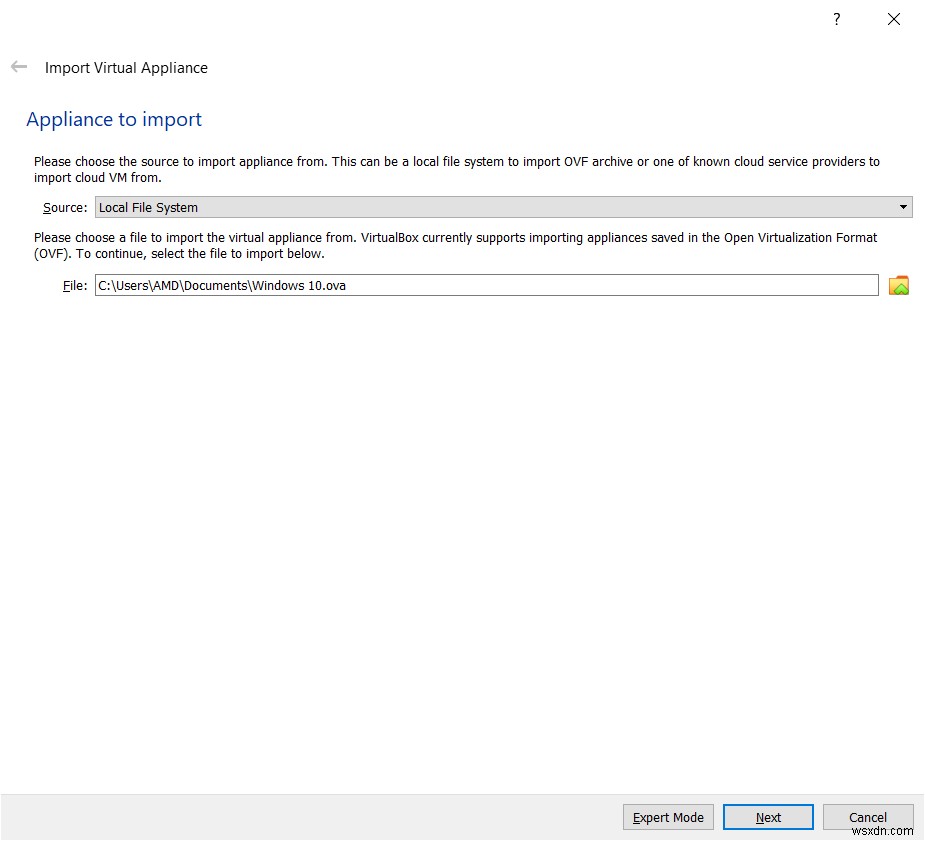
Task: Click the wsxdn.com watermark
Action: click(882, 832)
